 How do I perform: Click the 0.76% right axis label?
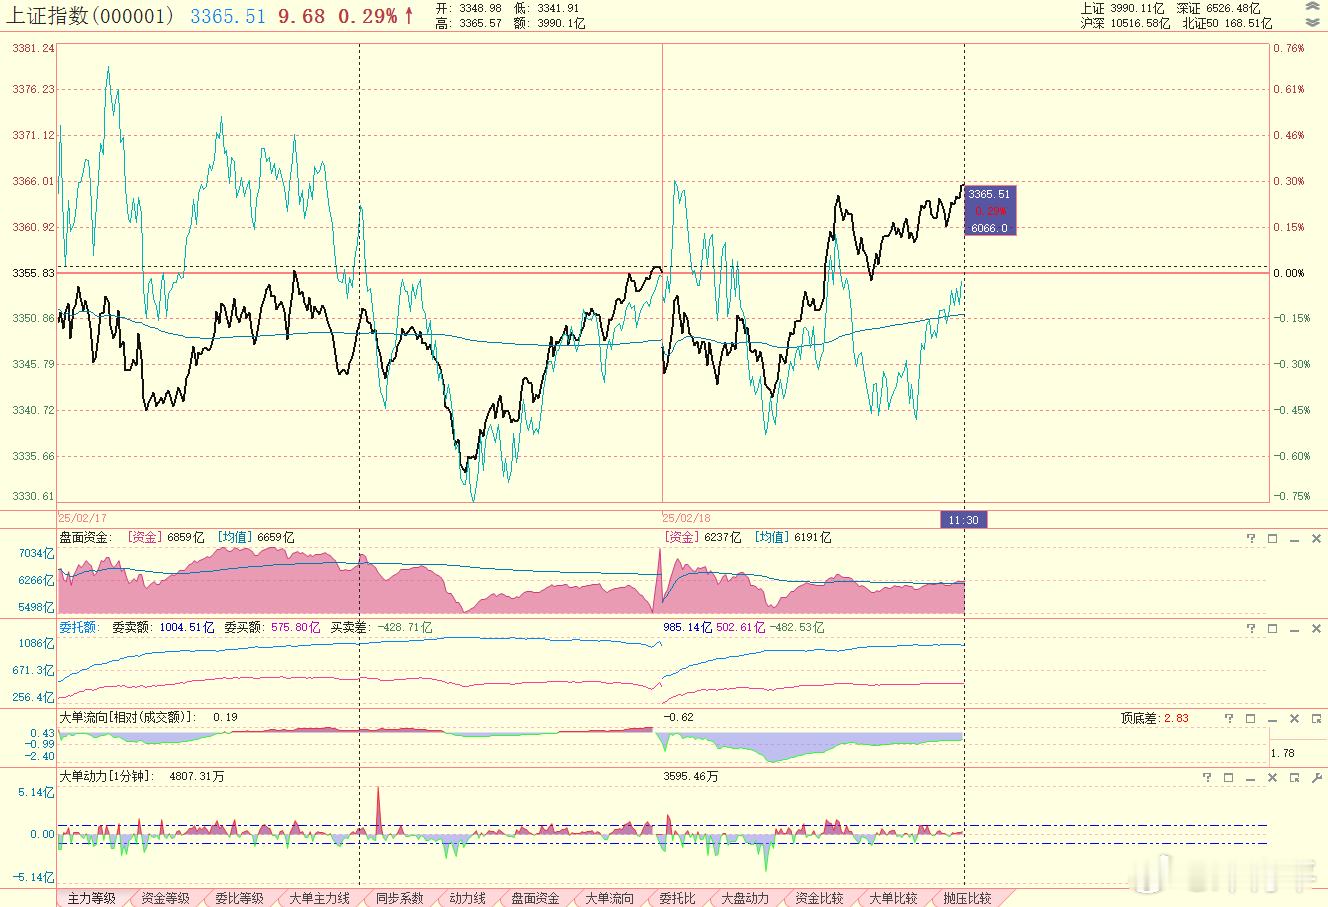1289,48
